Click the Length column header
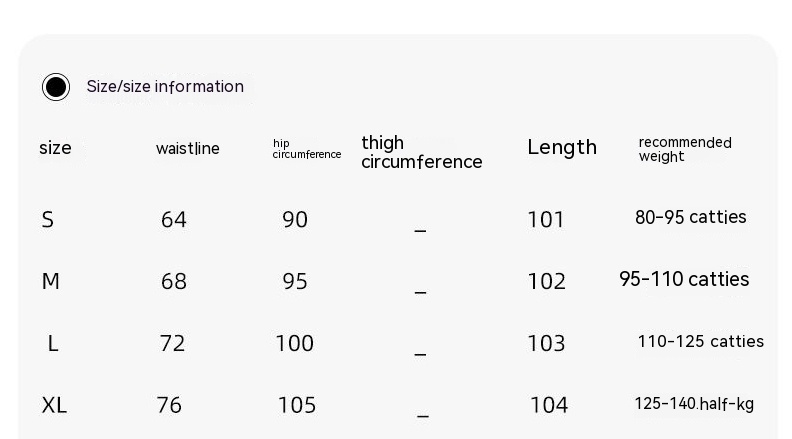792x439 pixels. (562, 147)
